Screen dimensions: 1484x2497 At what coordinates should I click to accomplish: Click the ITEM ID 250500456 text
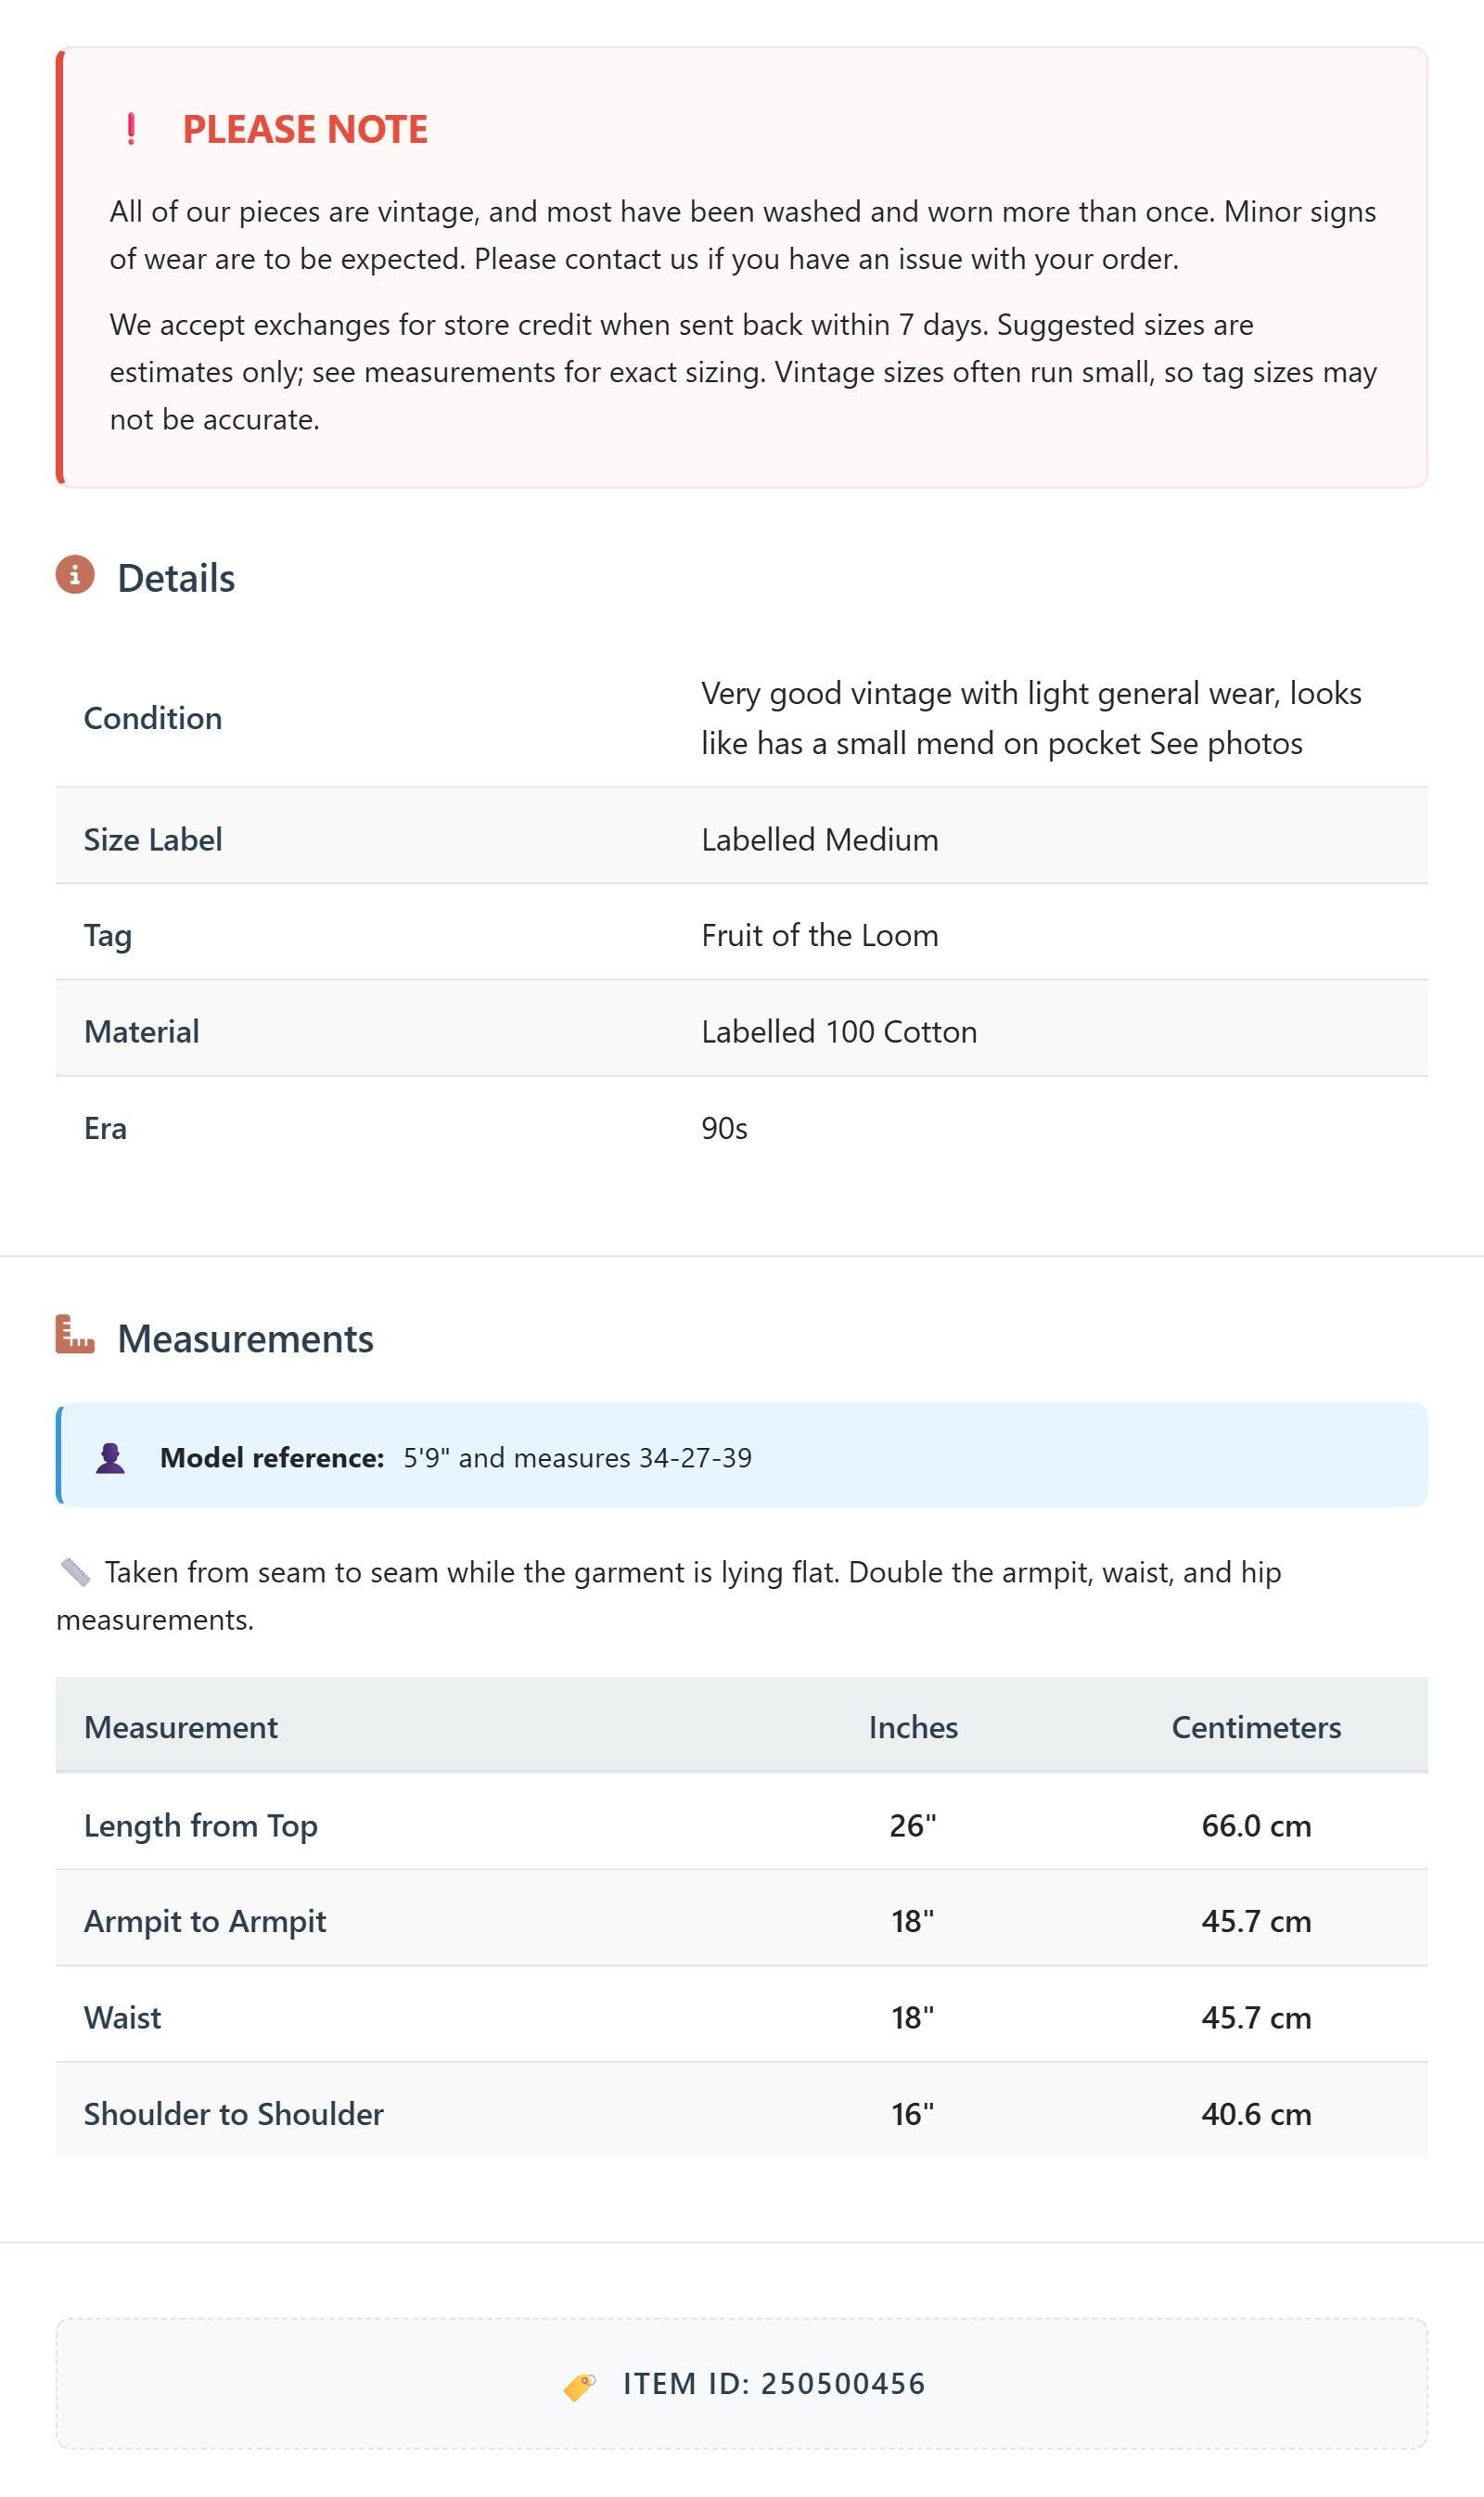pyautogui.click(x=774, y=2384)
